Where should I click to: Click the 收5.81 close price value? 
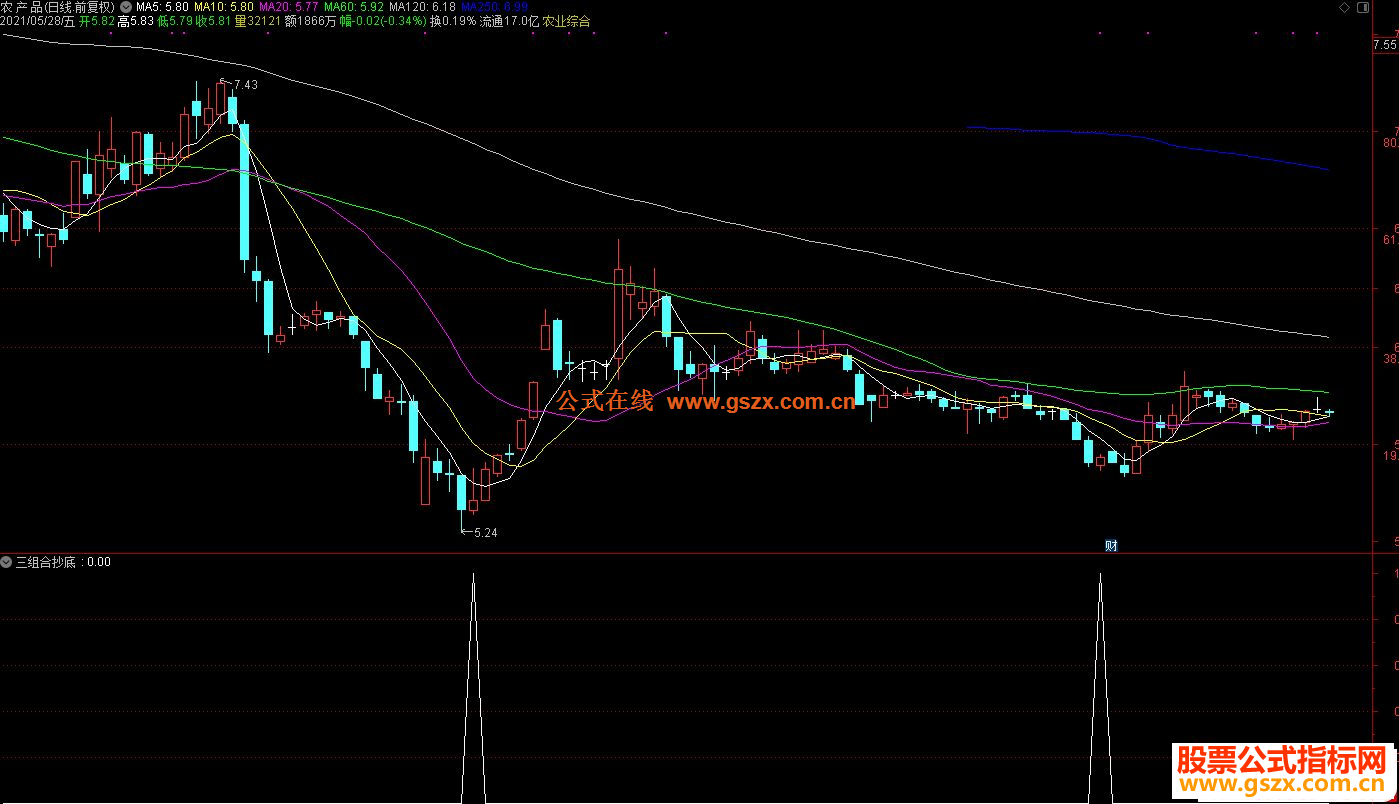(214, 20)
